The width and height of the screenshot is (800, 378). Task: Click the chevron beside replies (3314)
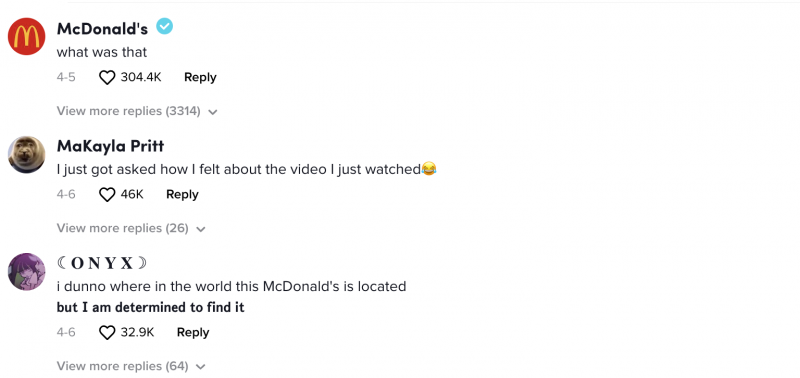pyautogui.click(x=213, y=112)
